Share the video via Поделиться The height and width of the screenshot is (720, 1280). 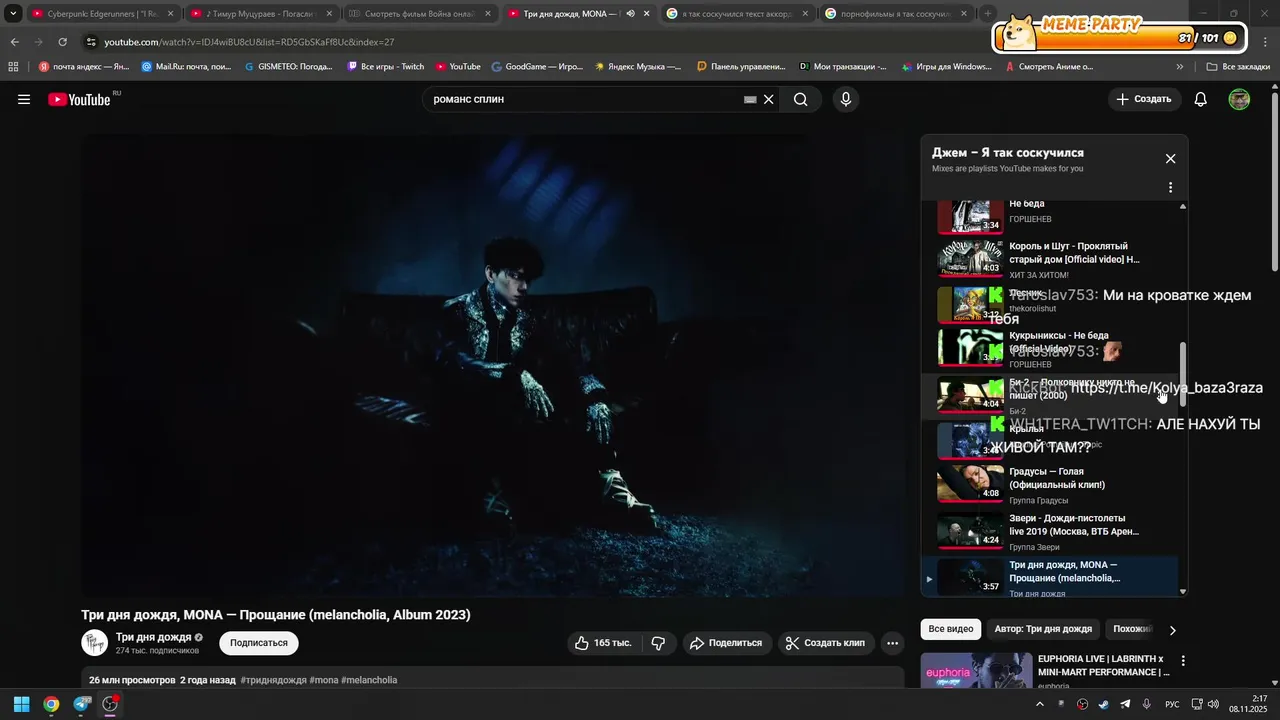click(x=726, y=643)
